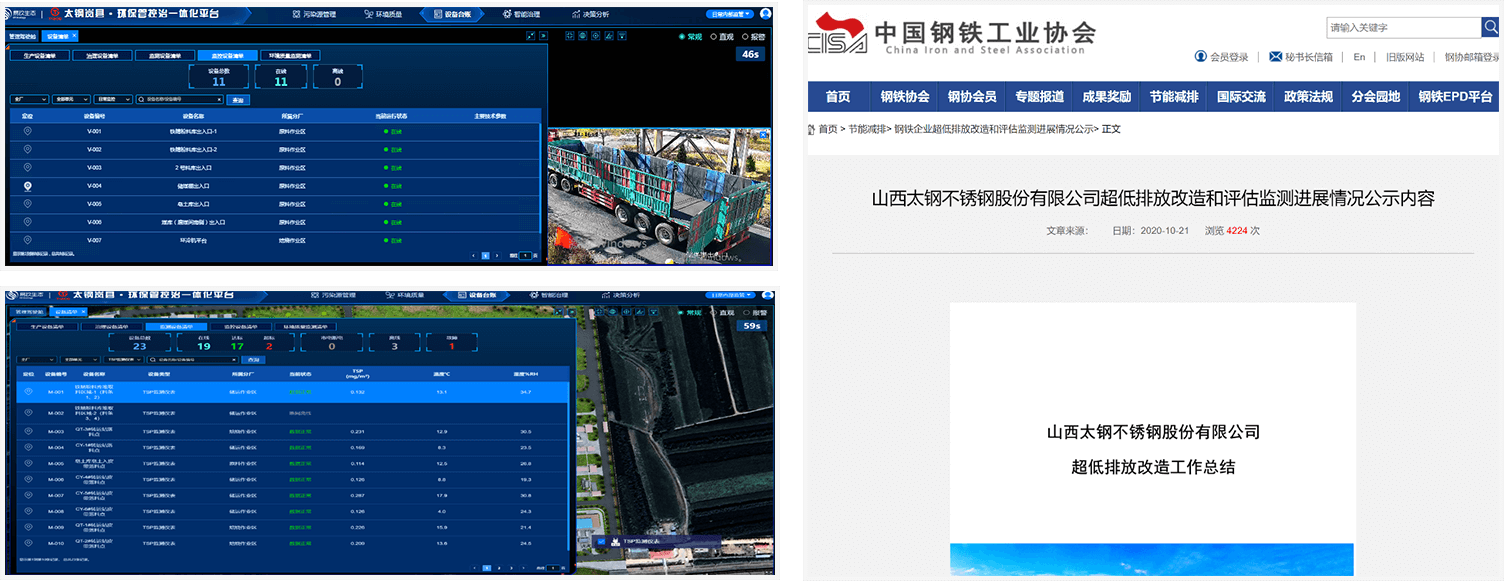
Task: Switch language with the En link
Action: [x=1359, y=57]
